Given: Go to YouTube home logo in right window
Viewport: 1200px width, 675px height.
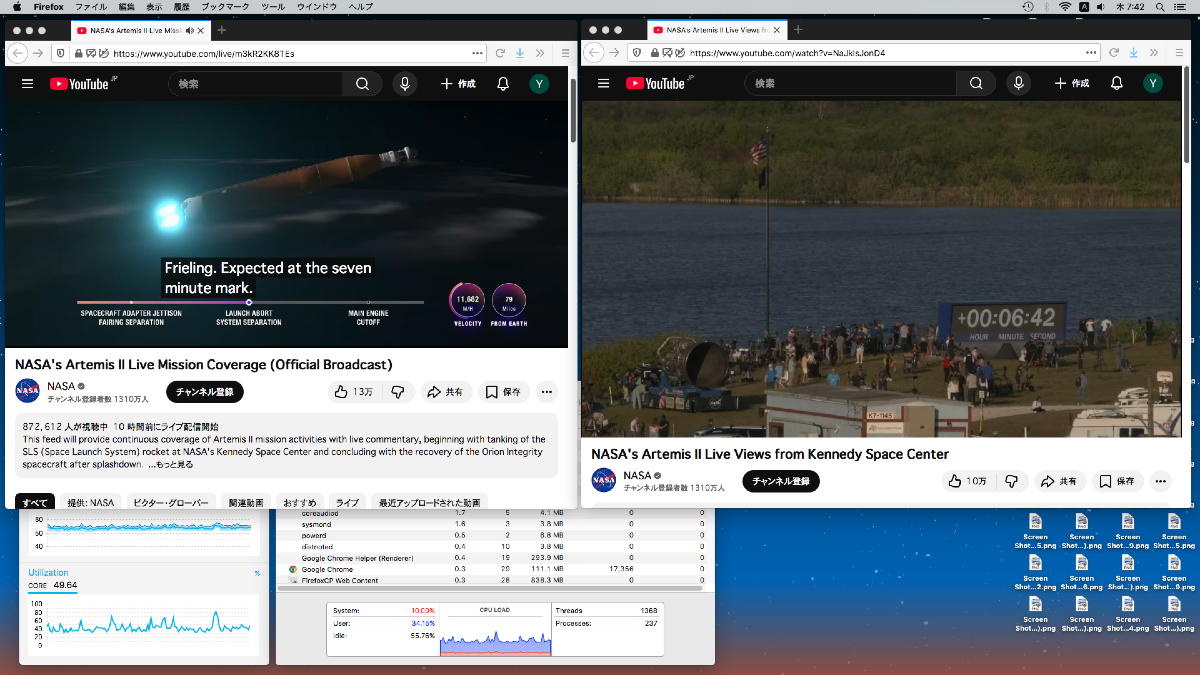Looking at the screenshot, I should coord(656,84).
